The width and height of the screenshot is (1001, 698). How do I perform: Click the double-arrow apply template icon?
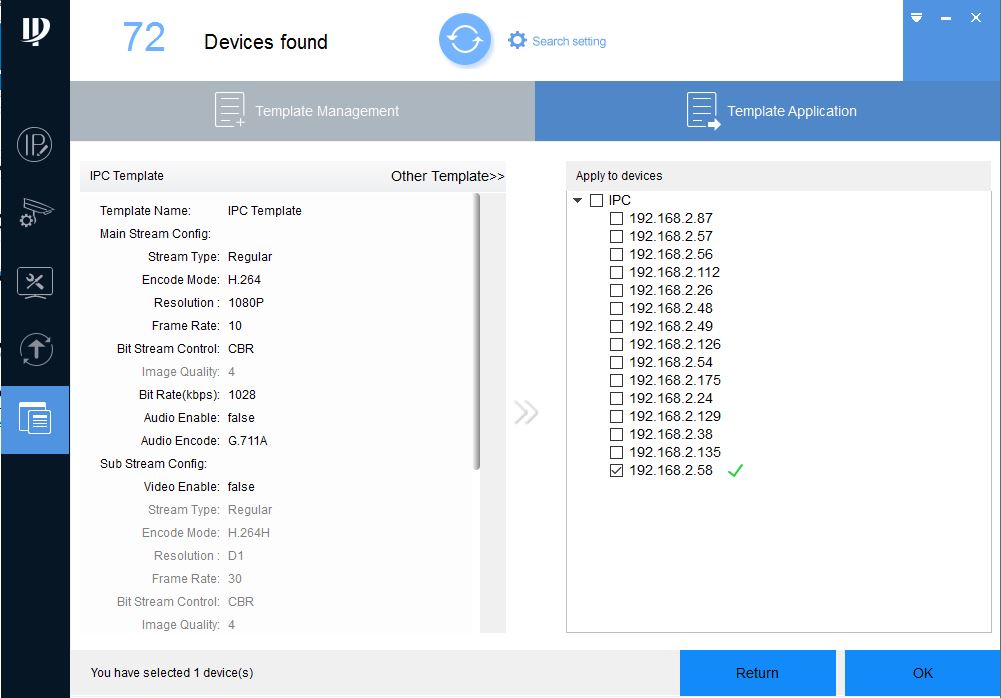click(526, 413)
